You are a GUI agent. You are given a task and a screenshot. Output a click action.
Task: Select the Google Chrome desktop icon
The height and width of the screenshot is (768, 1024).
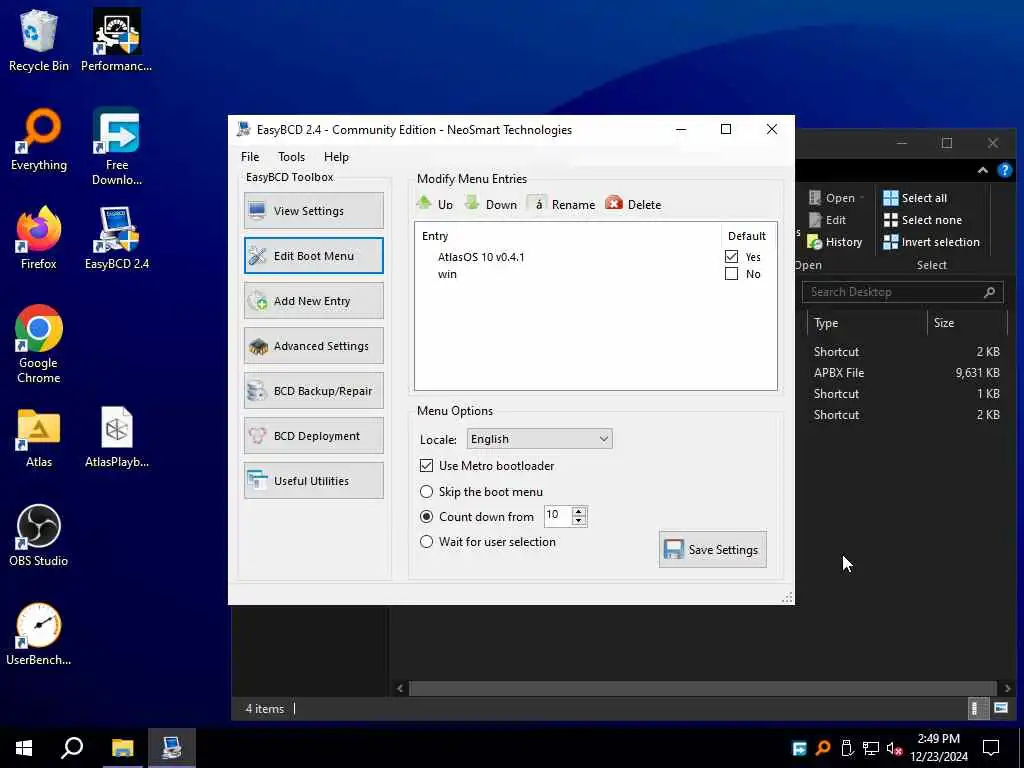[x=39, y=344]
